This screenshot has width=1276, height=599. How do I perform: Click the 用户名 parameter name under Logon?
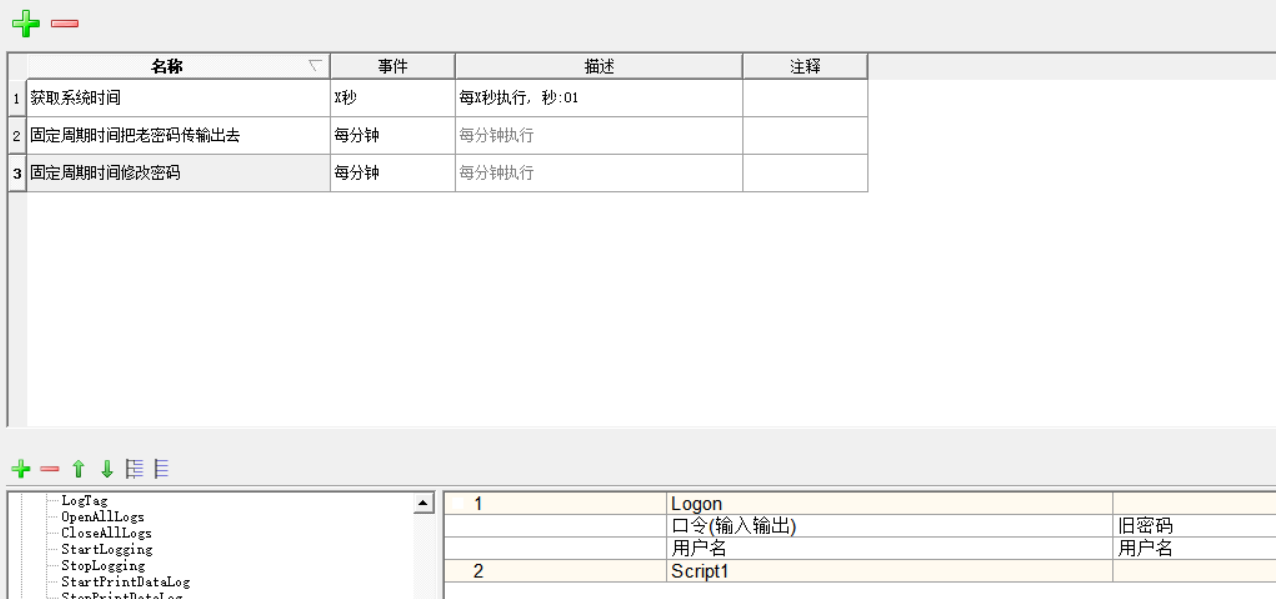pyautogui.click(x=890, y=548)
